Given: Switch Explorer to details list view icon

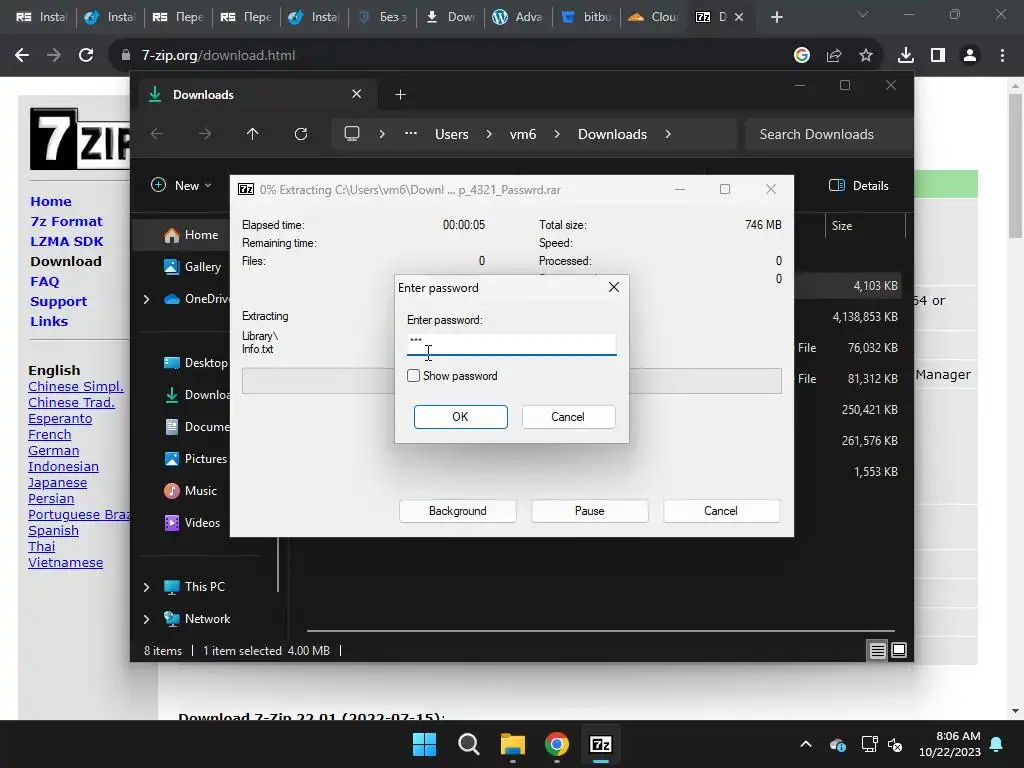Looking at the screenshot, I should [878, 650].
